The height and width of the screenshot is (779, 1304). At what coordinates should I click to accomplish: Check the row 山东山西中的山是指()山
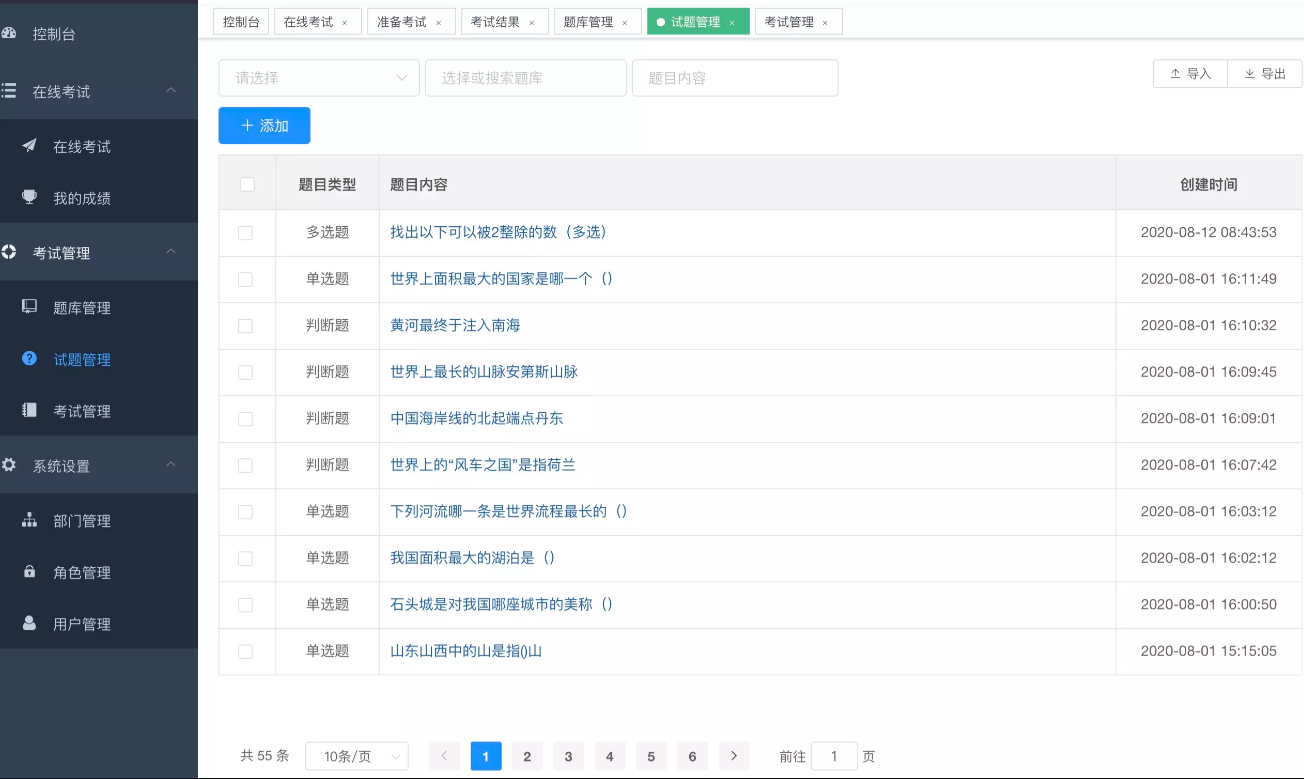(245, 651)
